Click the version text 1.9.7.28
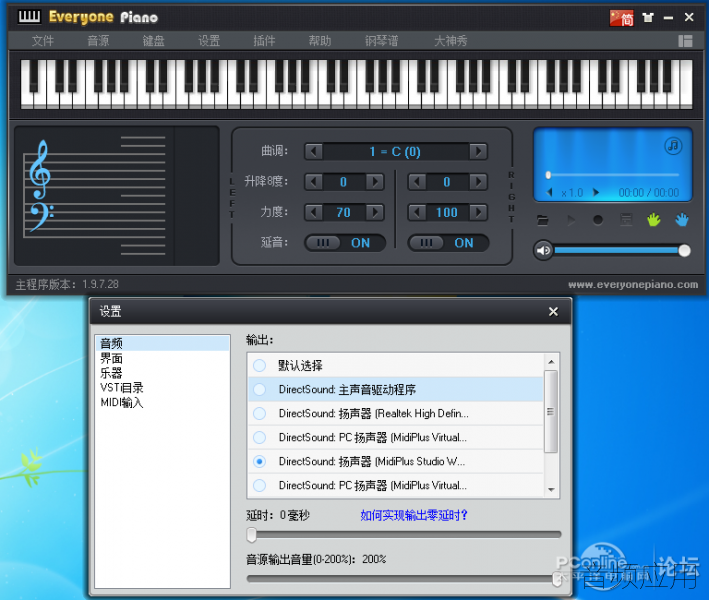 [100, 284]
